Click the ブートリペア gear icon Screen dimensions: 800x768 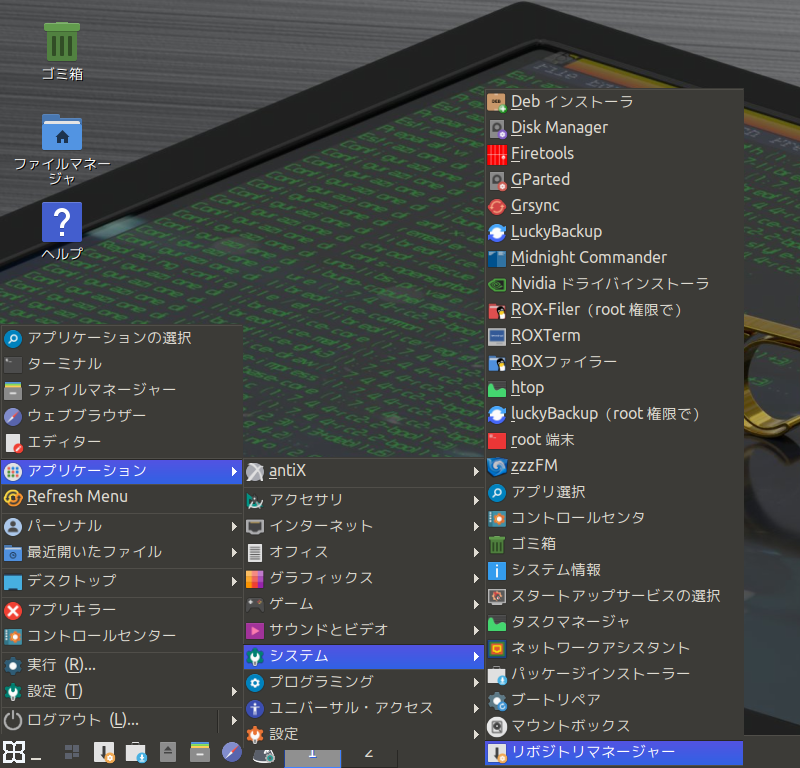tap(496, 700)
